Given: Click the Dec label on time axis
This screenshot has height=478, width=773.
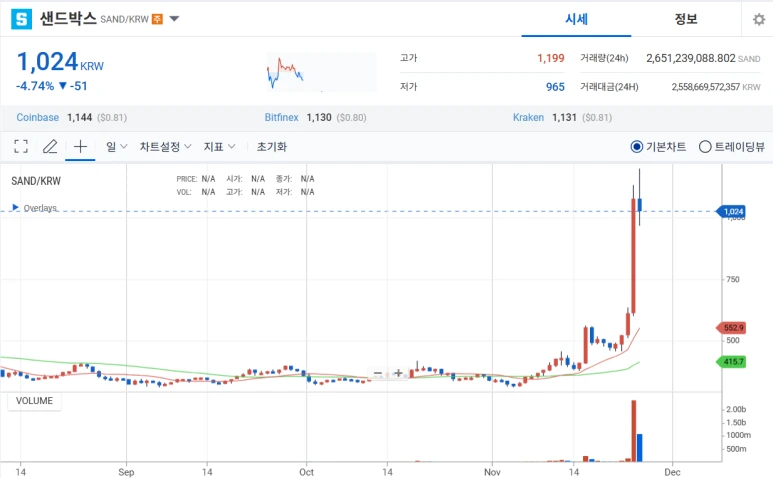Looking at the screenshot, I should pyautogui.click(x=672, y=472).
